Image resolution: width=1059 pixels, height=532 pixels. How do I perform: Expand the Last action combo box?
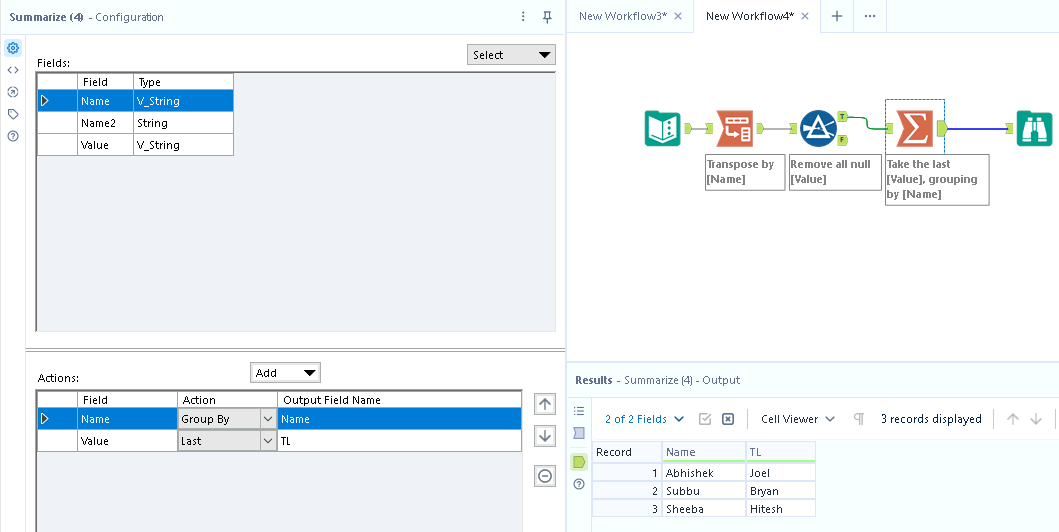click(267, 441)
